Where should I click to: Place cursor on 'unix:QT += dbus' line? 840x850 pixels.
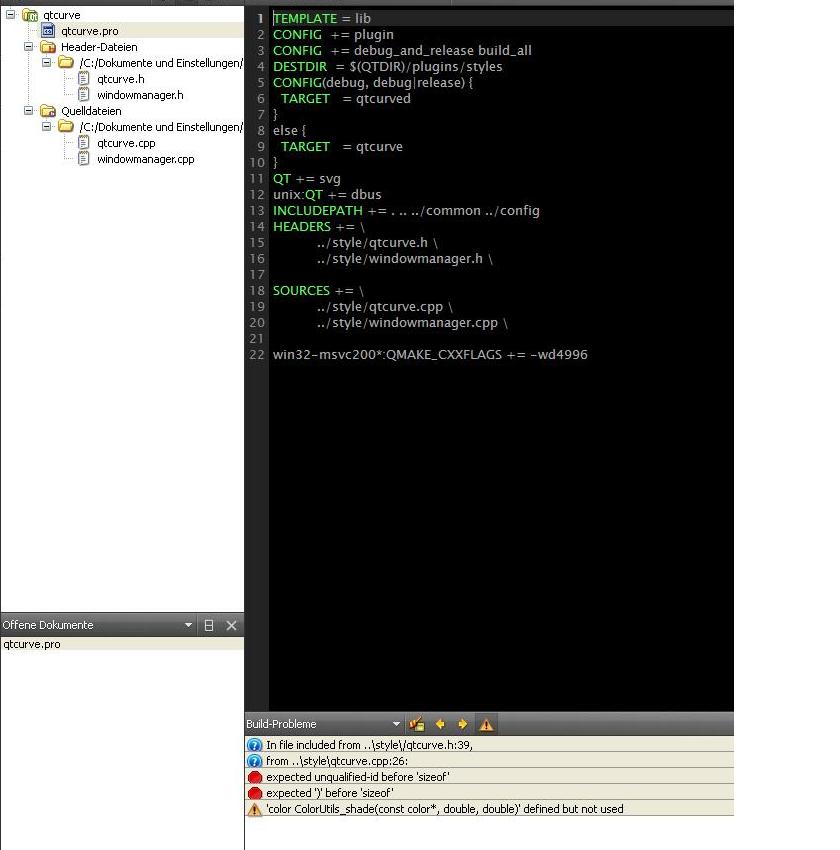pyautogui.click(x=327, y=195)
